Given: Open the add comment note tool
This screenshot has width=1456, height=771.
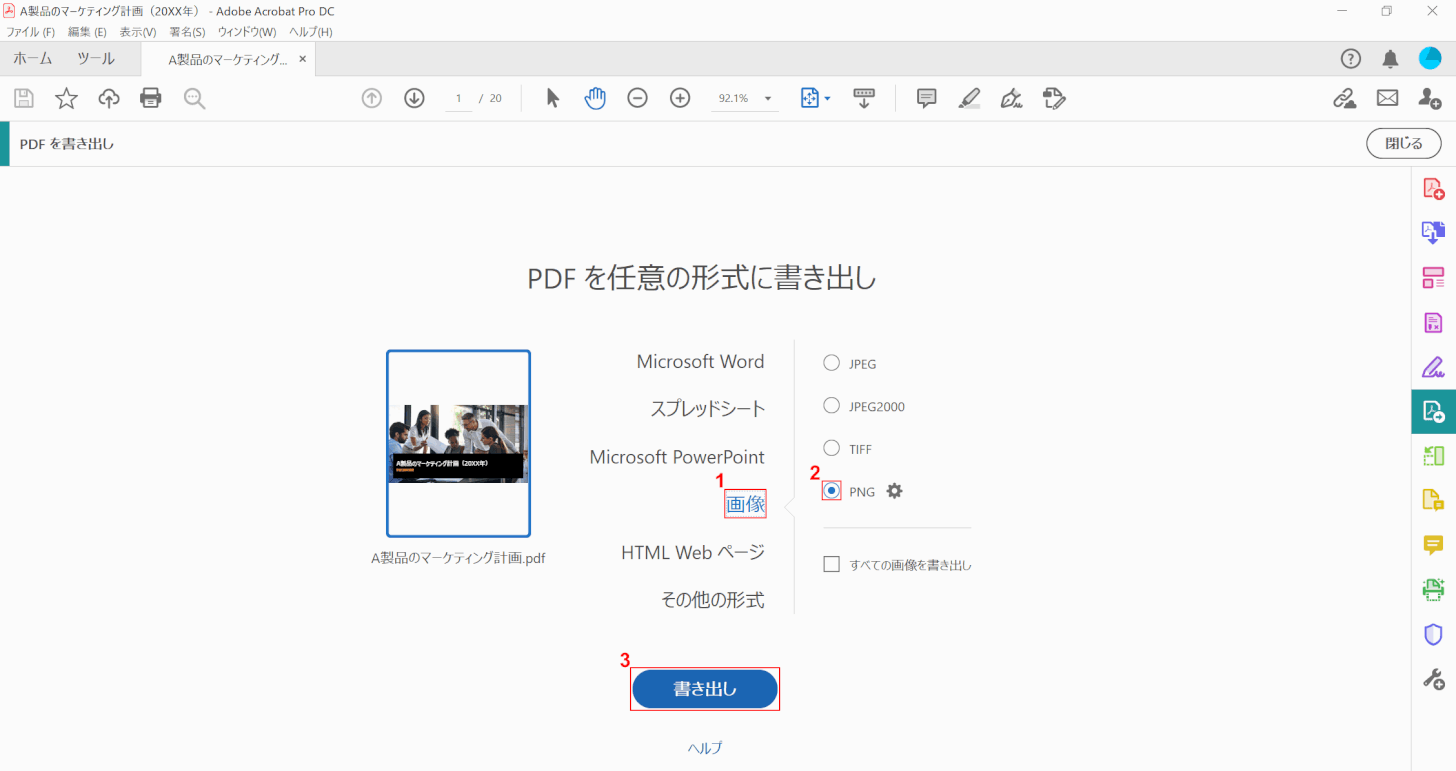Looking at the screenshot, I should [x=927, y=98].
